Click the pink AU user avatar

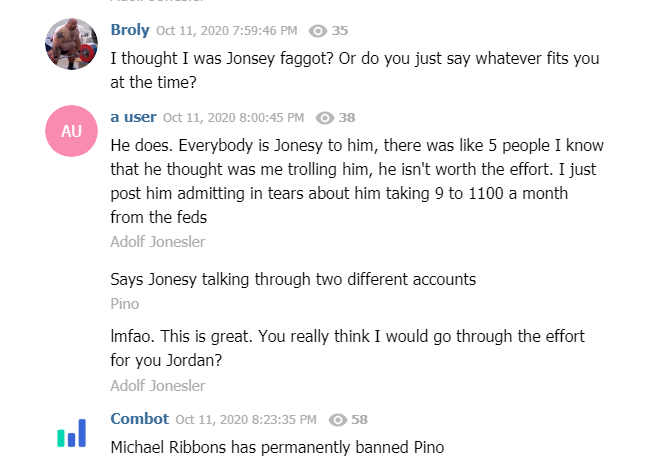pyautogui.click(x=72, y=131)
